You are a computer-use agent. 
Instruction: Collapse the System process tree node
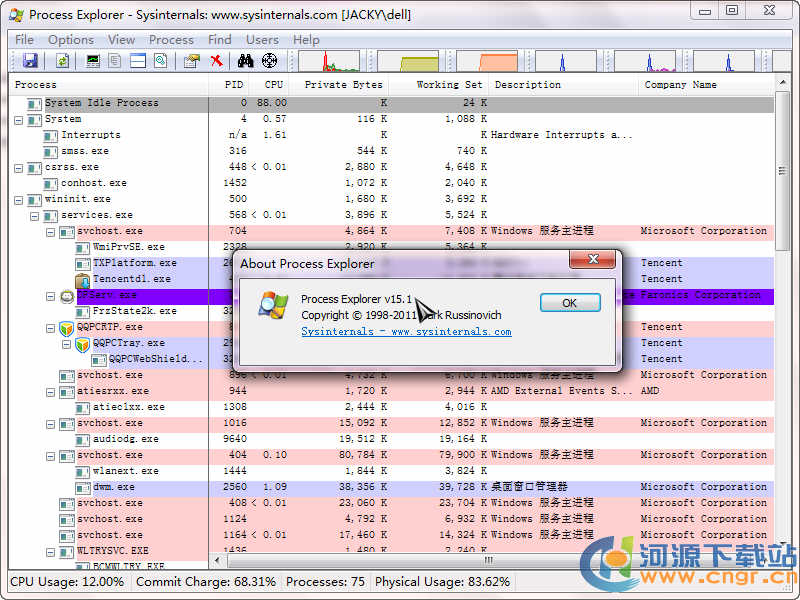pyautogui.click(x=20, y=119)
